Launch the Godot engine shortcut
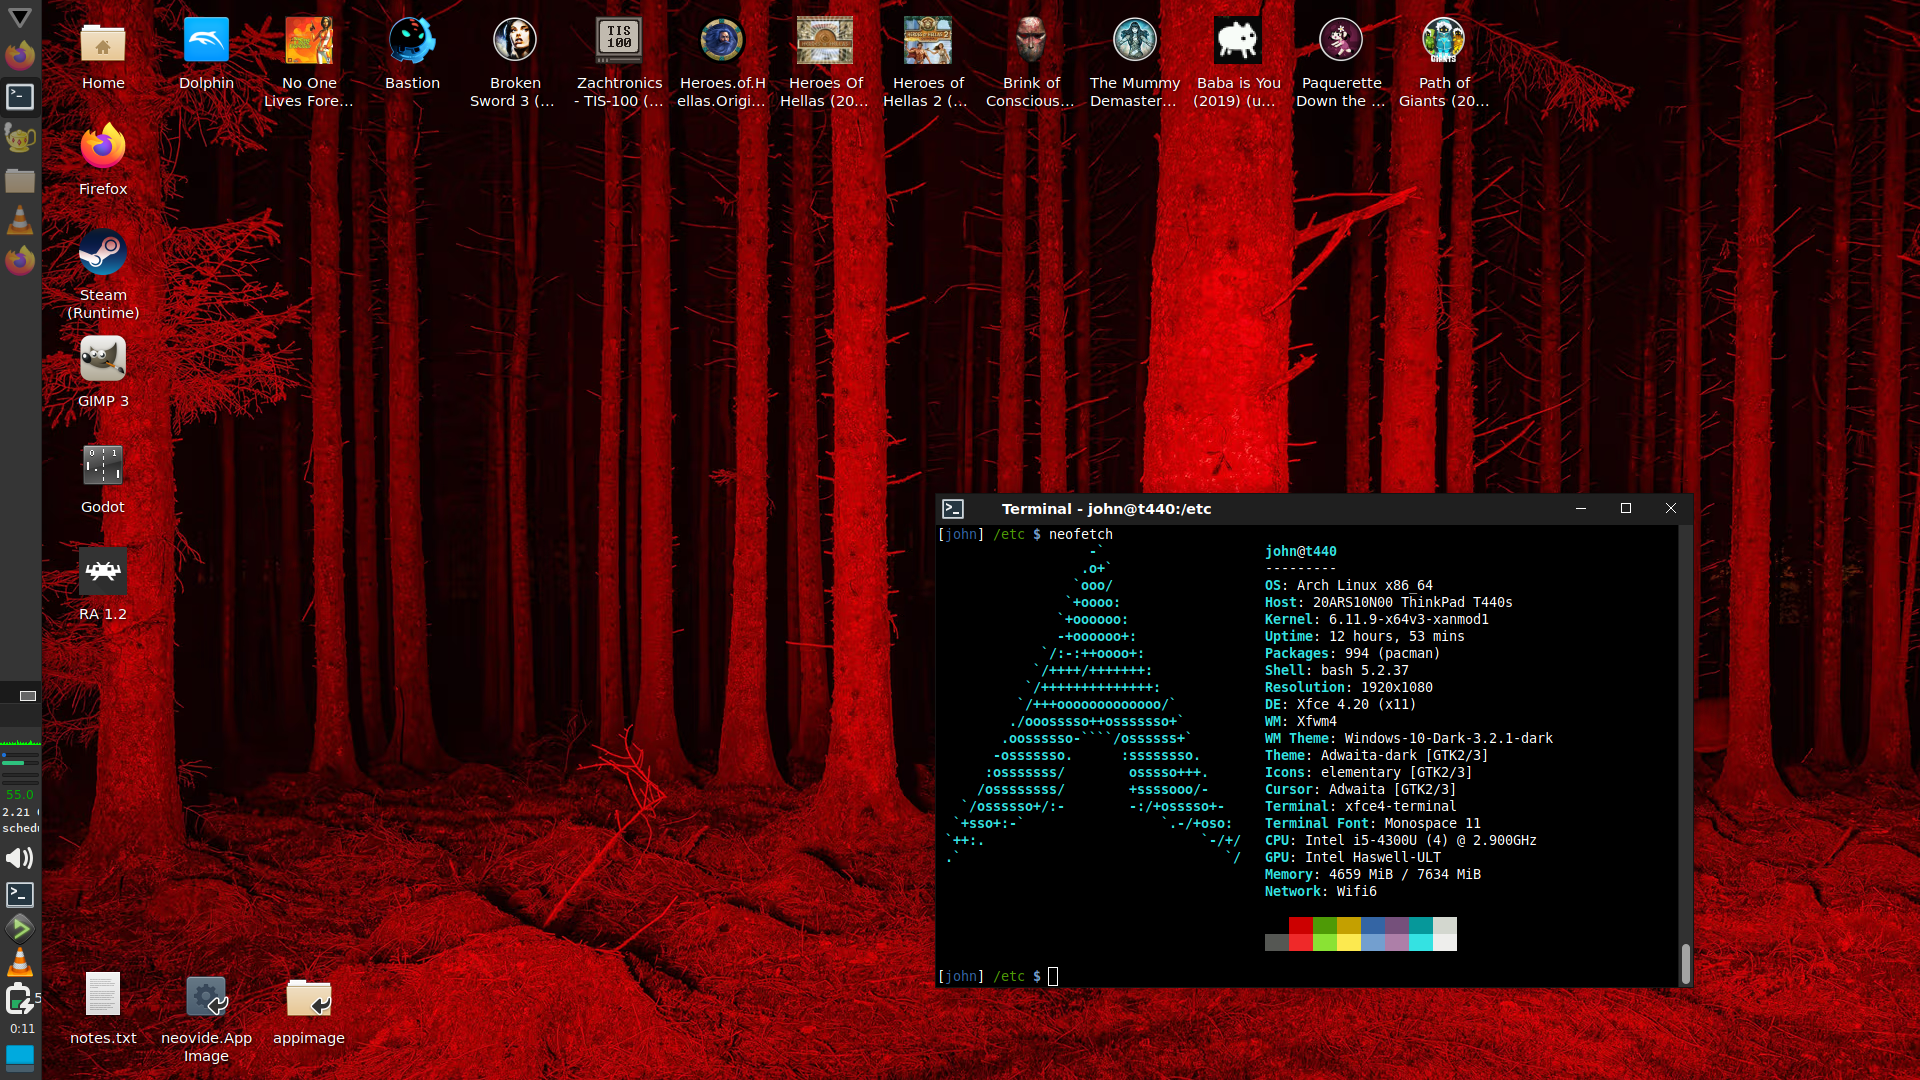Viewport: 1920px width, 1080px height. pyautogui.click(x=103, y=478)
